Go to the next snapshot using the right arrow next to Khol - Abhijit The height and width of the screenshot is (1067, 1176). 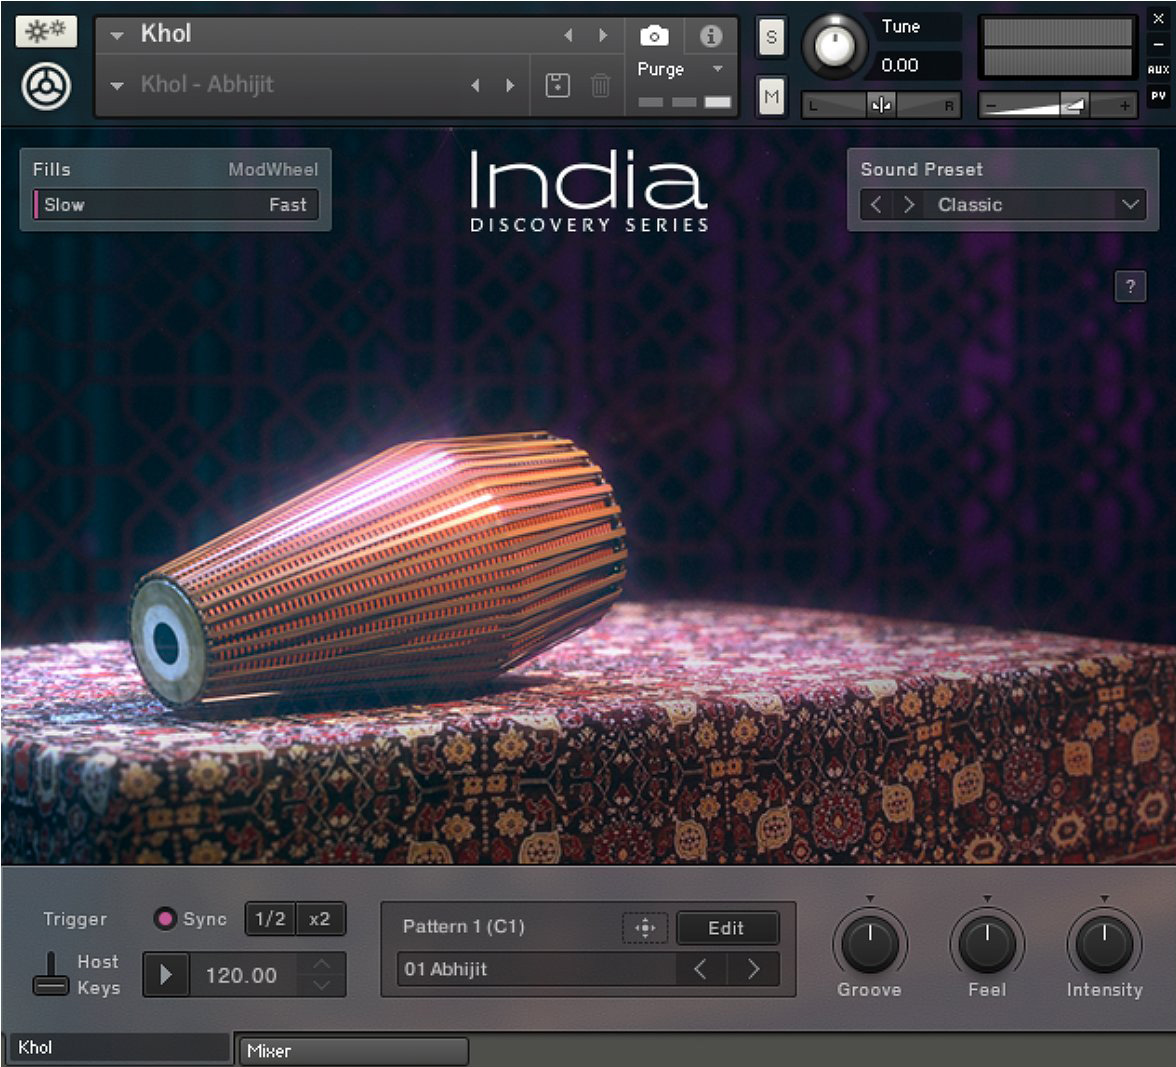click(510, 85)
